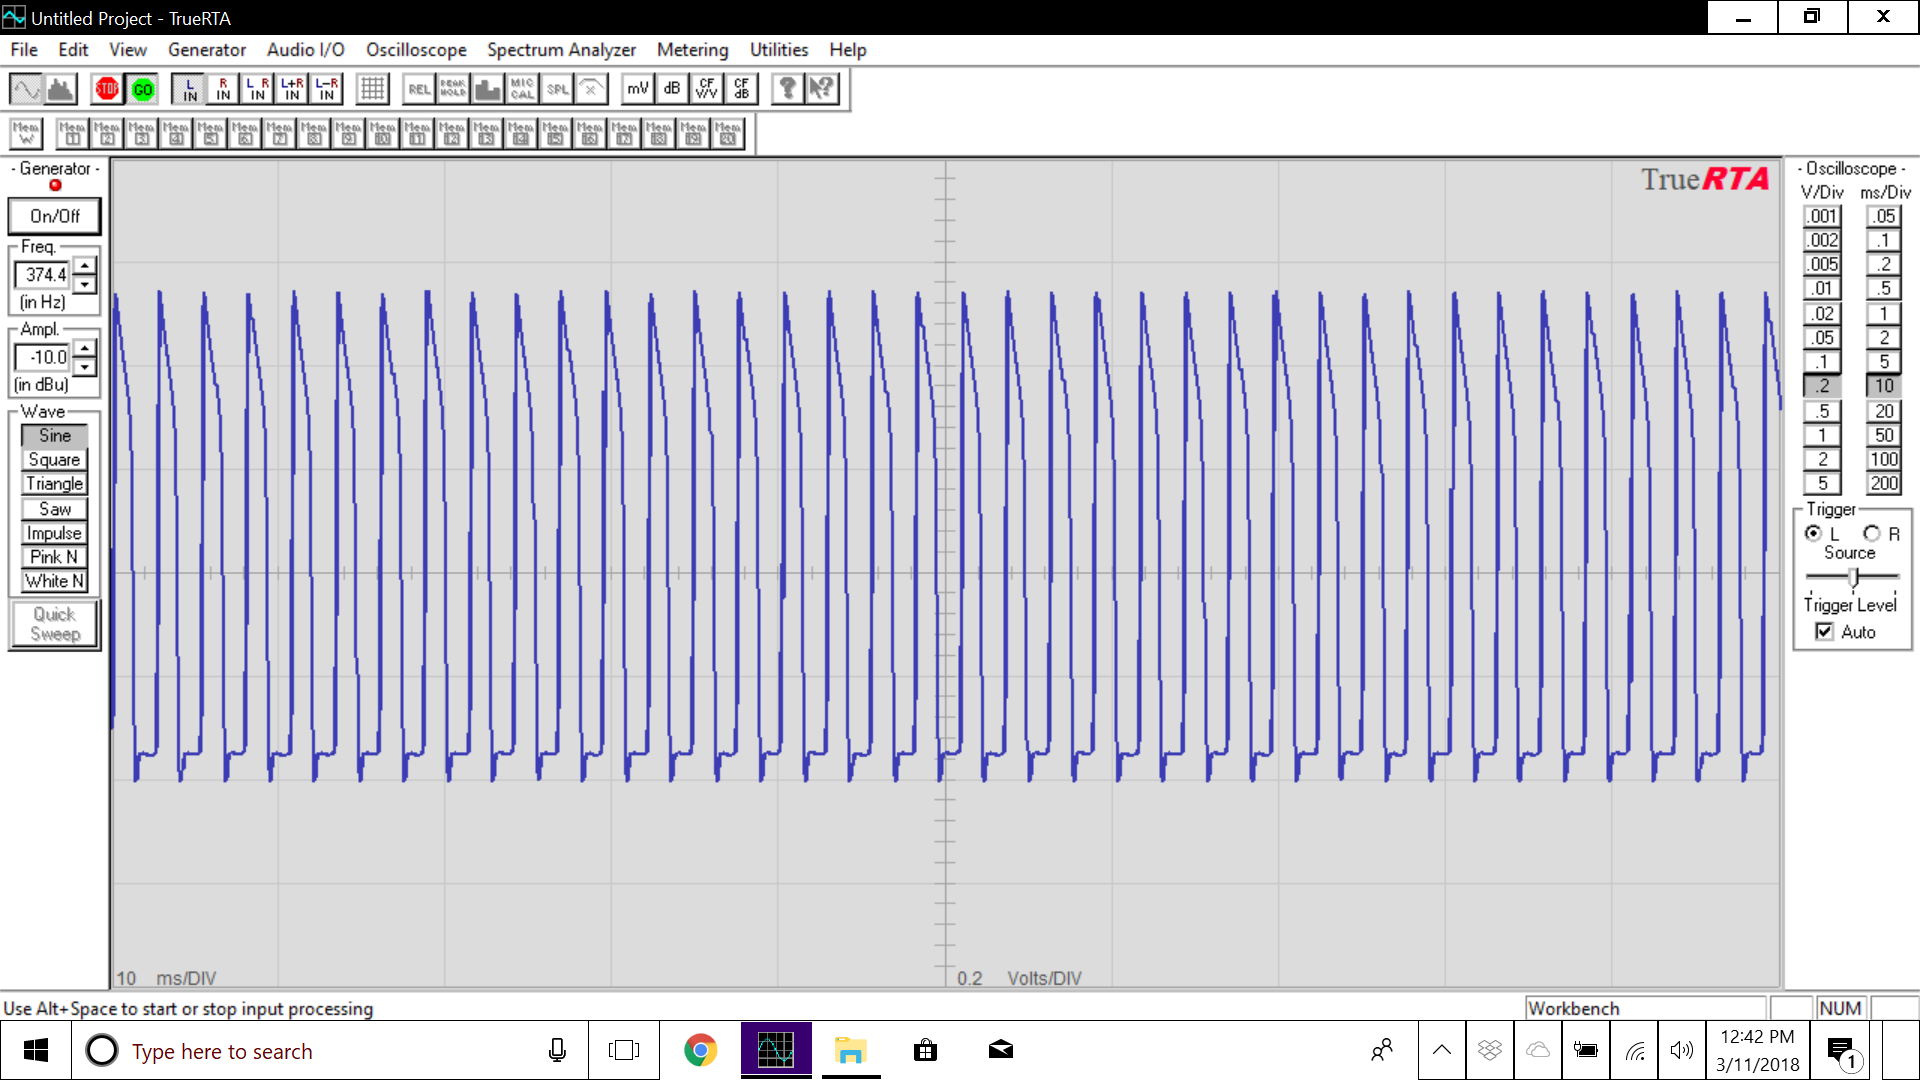Click the Trigger Level slider handle
The image size is (1920, 1080).
click(x=1853, y=577)
